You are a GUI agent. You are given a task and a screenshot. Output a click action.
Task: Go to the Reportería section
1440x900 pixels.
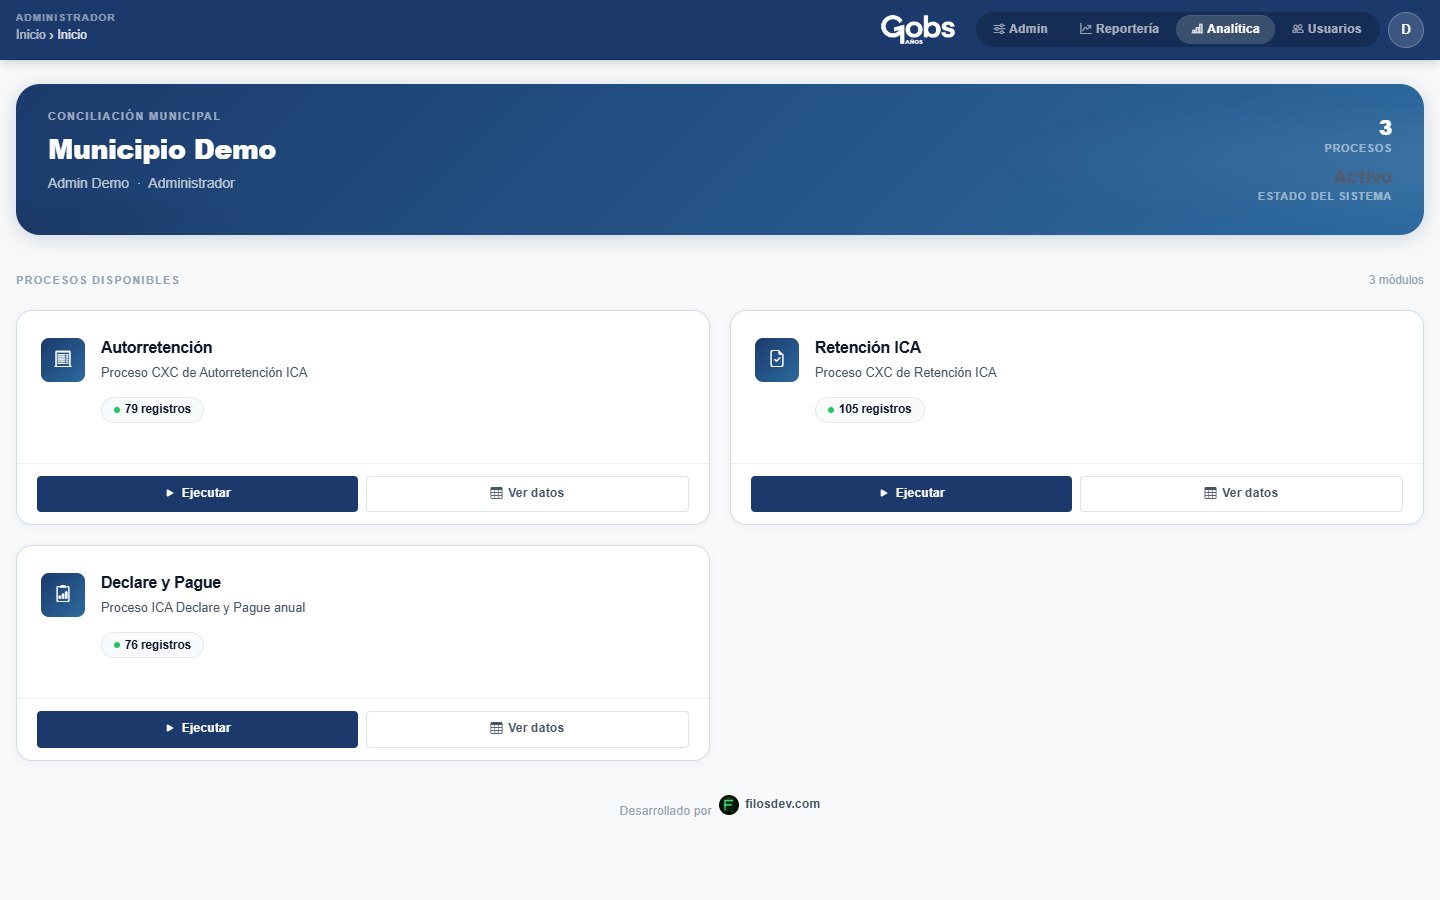pyautogui.click(x=1119, y=29)
